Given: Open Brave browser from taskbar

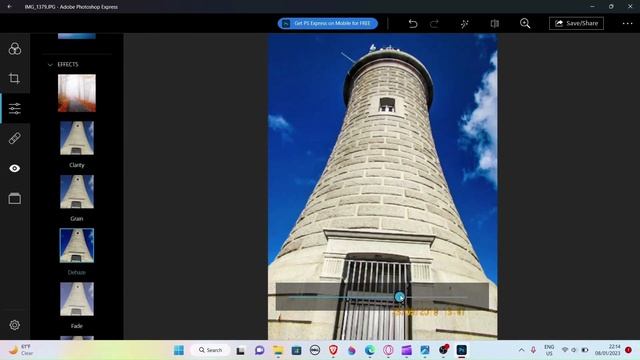Looking at the screenshot, I should (x=333, y=350).
